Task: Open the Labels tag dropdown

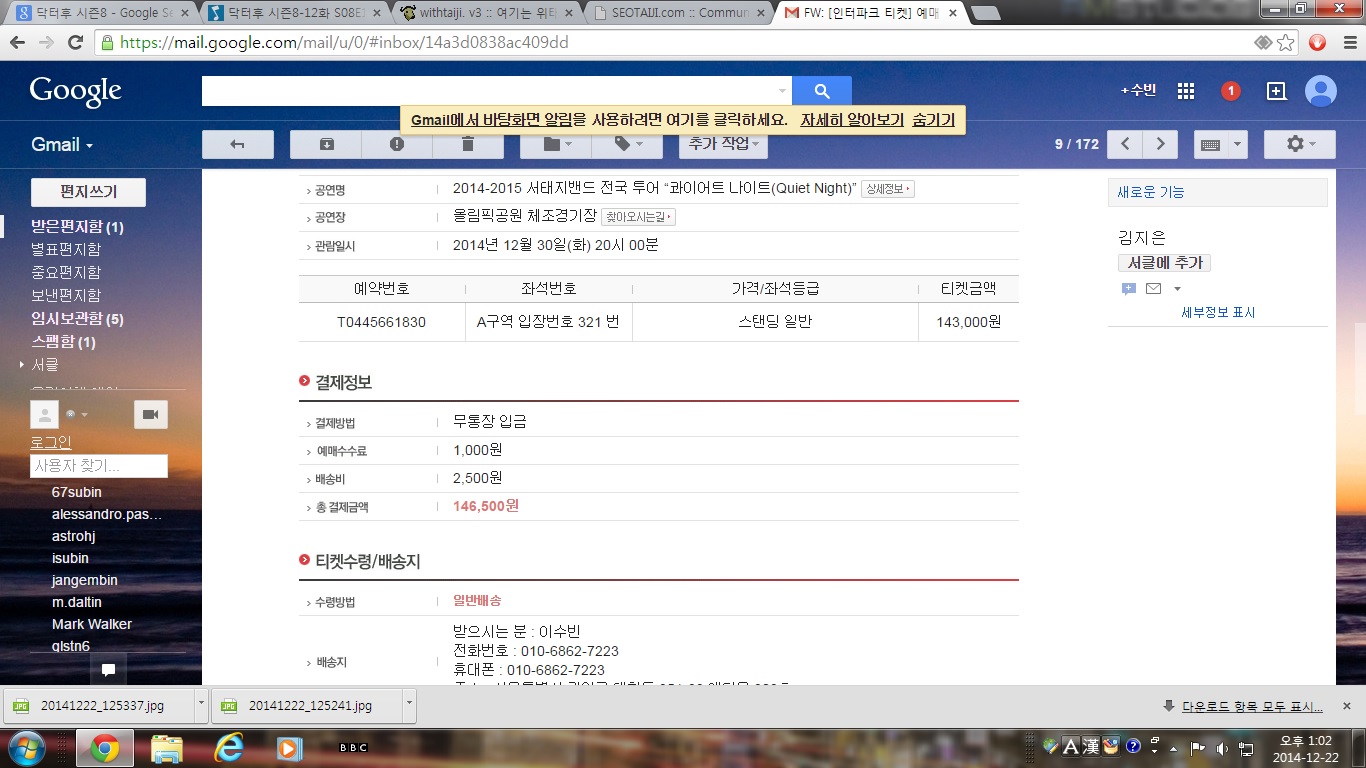Action: (x=627, y=144)
